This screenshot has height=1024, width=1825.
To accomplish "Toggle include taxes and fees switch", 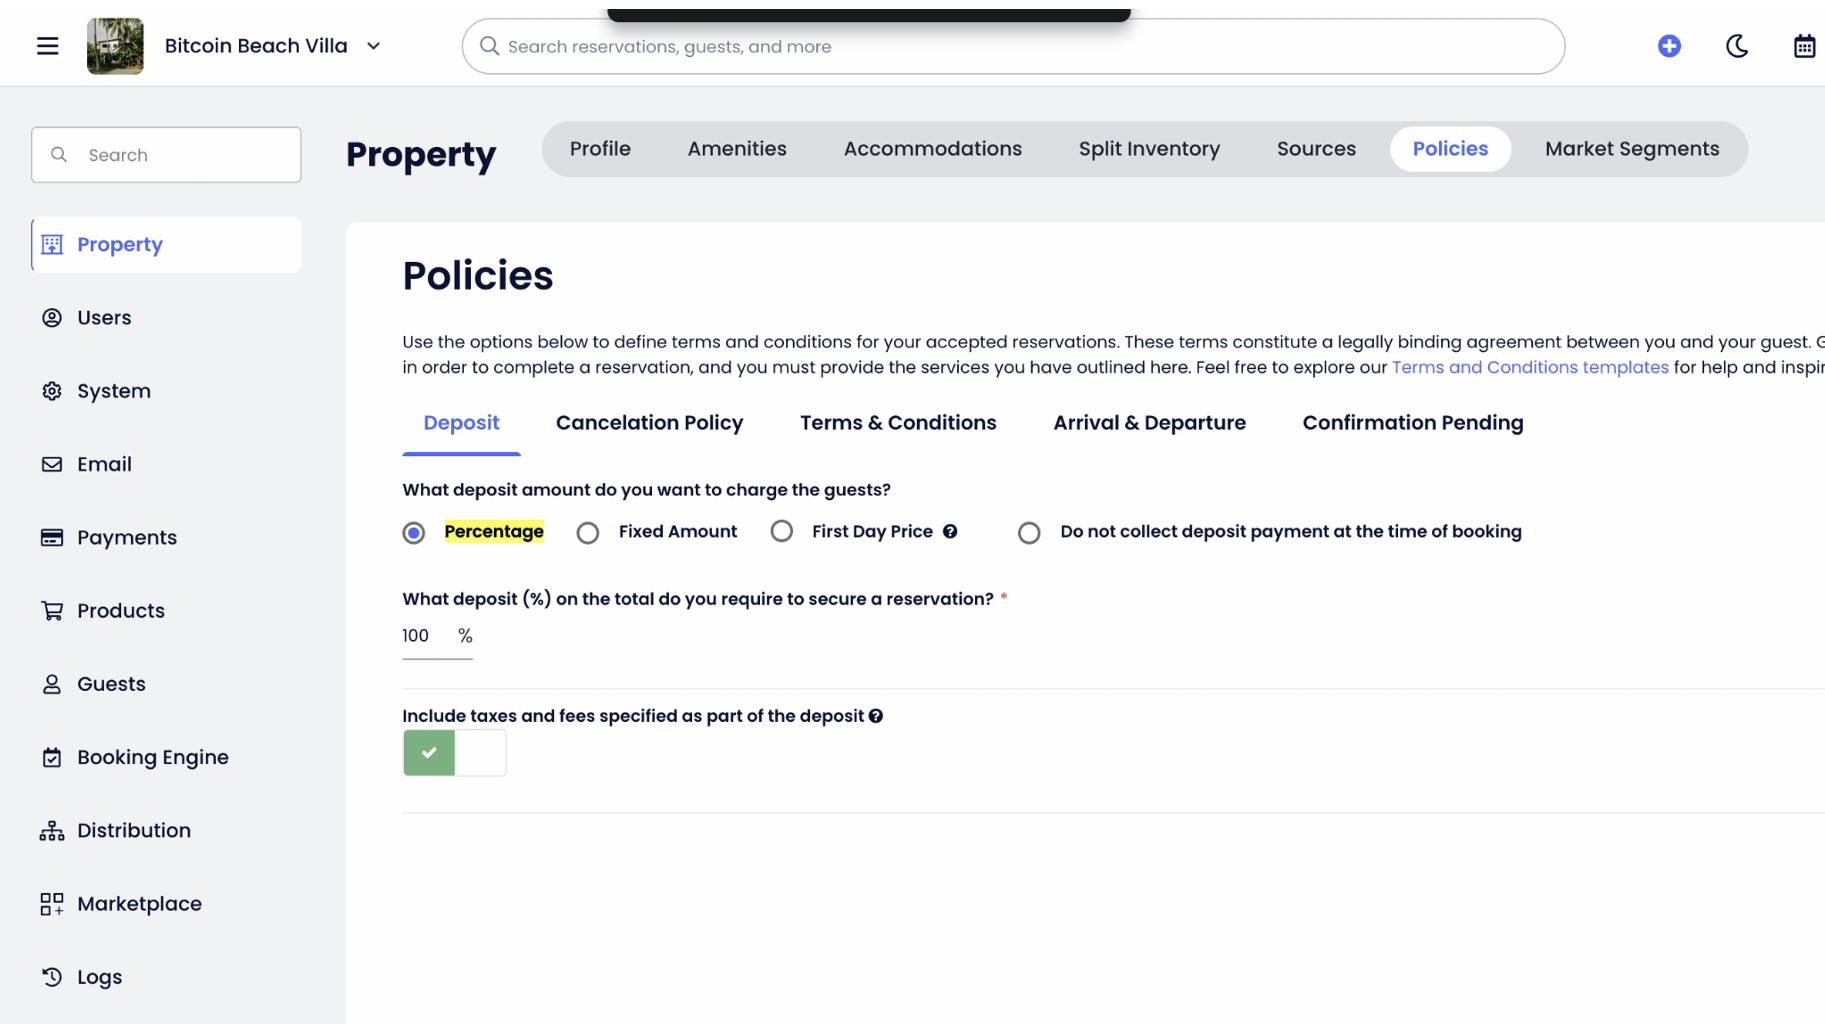I will [x=454, y=753].
